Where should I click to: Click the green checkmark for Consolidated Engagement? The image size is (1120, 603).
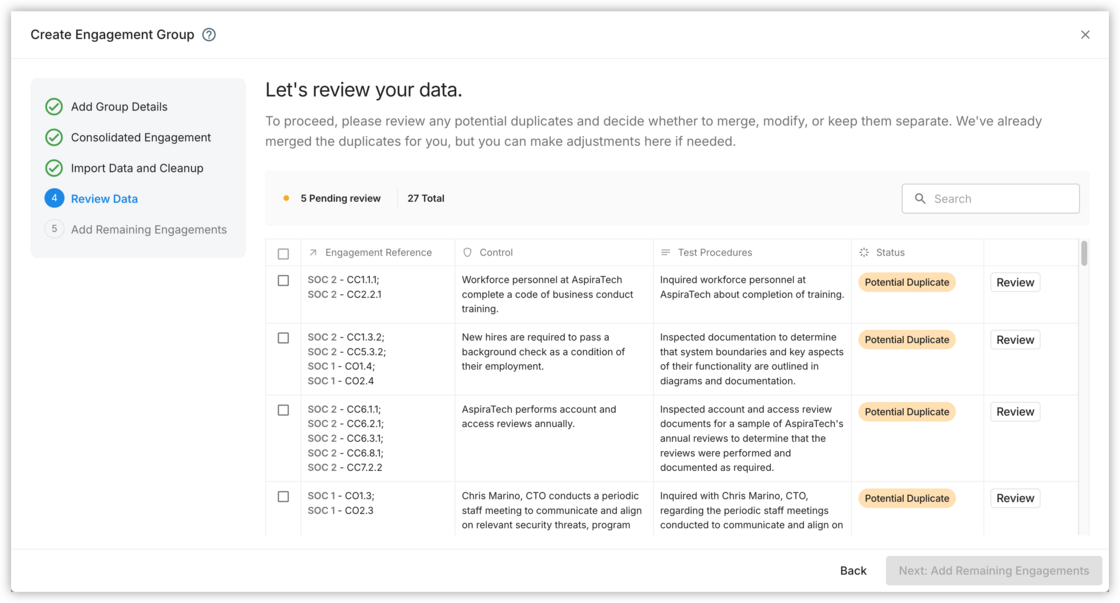(54, 137)
